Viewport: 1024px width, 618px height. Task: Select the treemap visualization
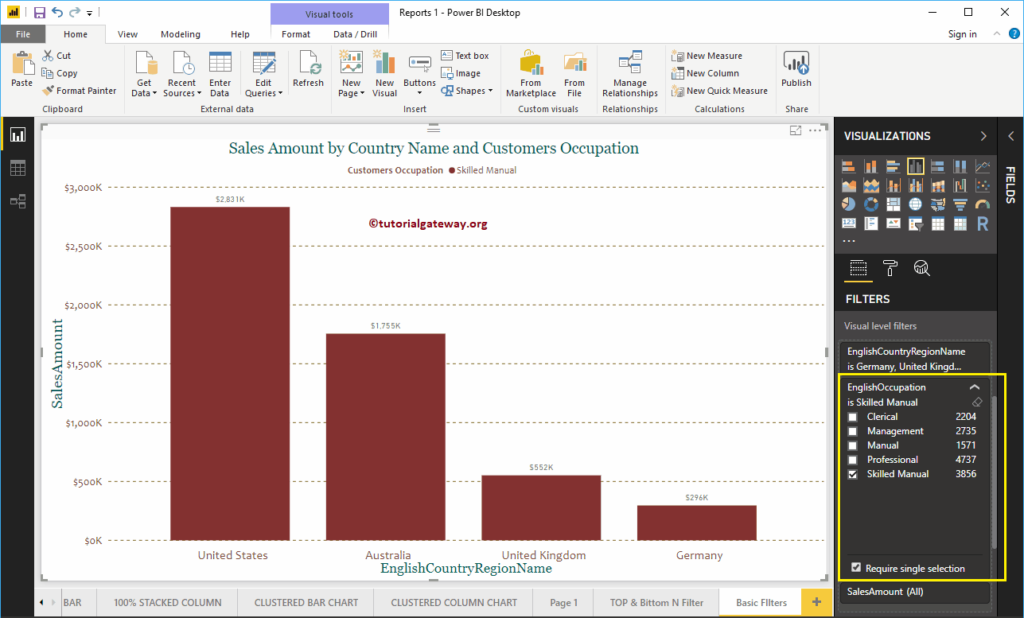pyautogui.click(x=893, y=204)
